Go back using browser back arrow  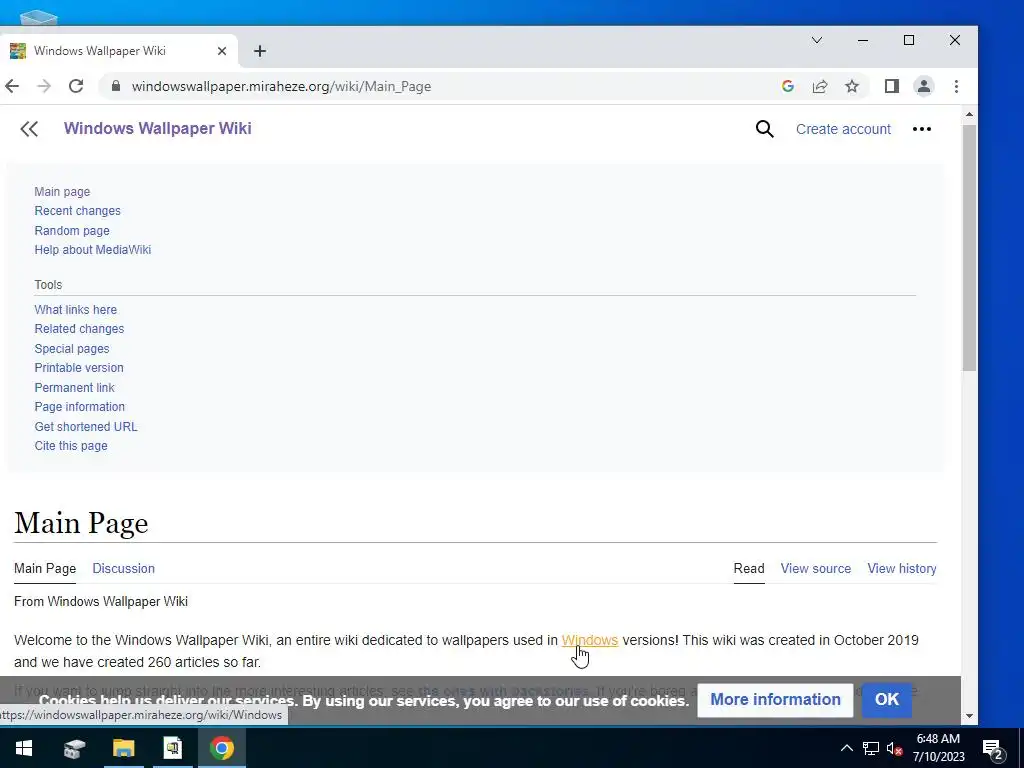point(12,86)
